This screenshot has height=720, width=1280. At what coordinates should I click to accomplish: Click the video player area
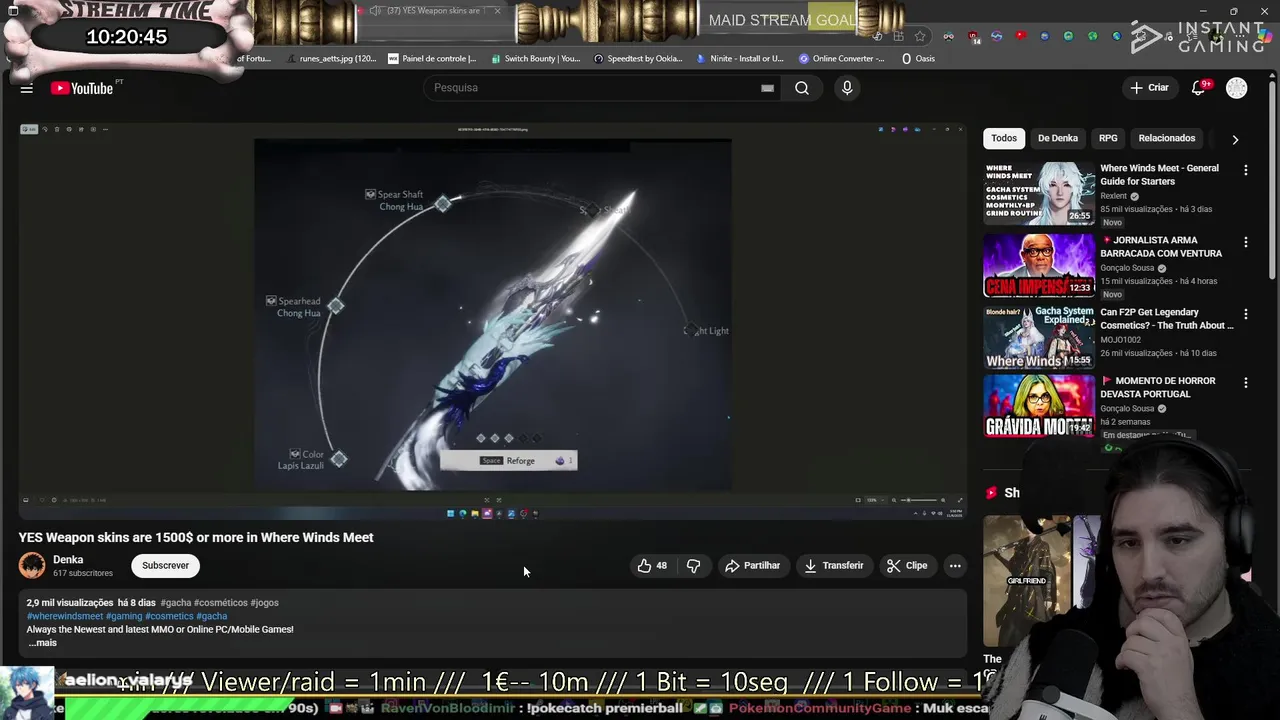pyautogui.click(x=493, y=320)
